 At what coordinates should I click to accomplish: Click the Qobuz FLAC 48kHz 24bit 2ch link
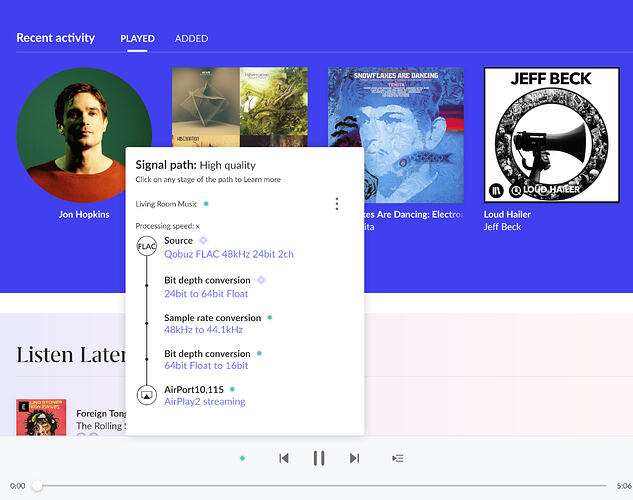click(x=229, y=254)
